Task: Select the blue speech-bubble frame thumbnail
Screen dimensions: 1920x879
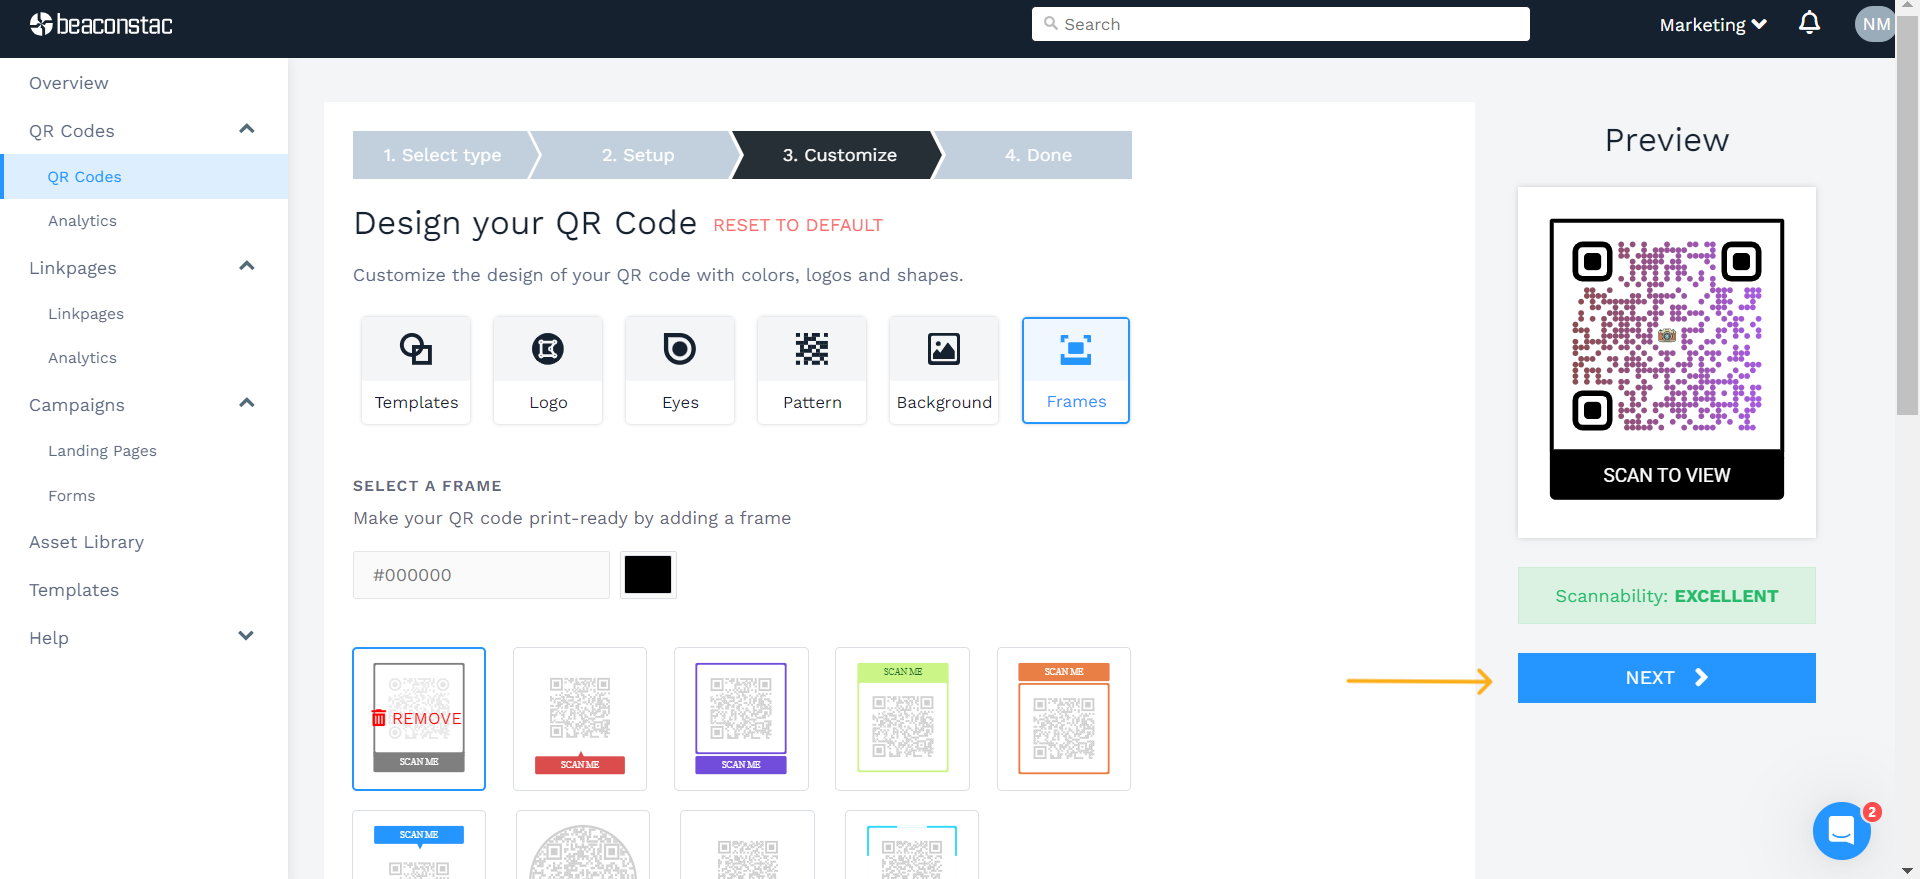Action: coord(419,846)
